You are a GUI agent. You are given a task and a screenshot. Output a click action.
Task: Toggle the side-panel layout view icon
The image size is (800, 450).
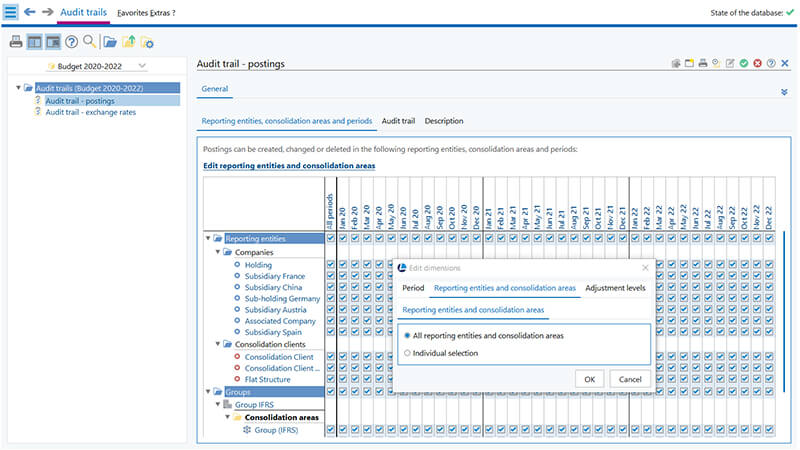click(53, 42)
